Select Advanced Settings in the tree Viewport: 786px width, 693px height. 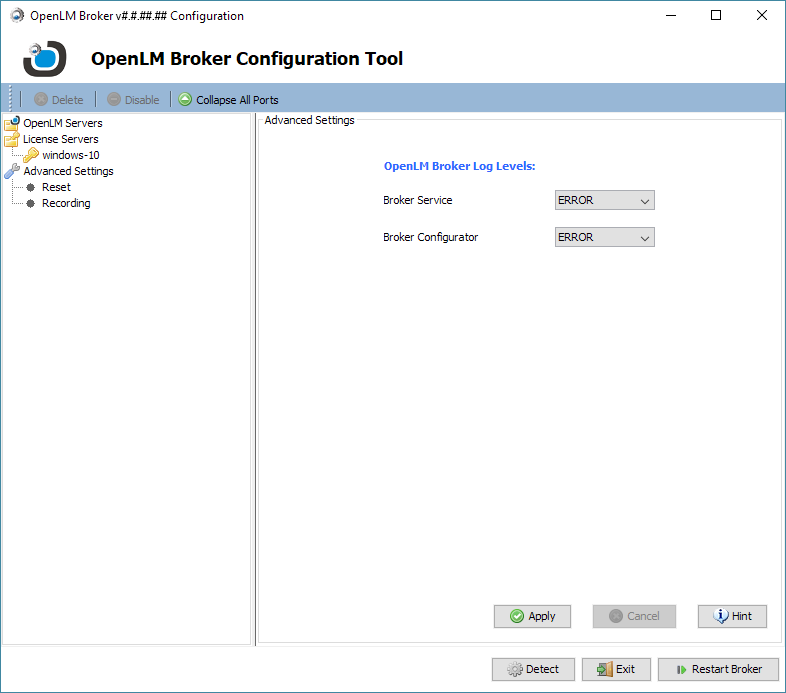[68, 171]
